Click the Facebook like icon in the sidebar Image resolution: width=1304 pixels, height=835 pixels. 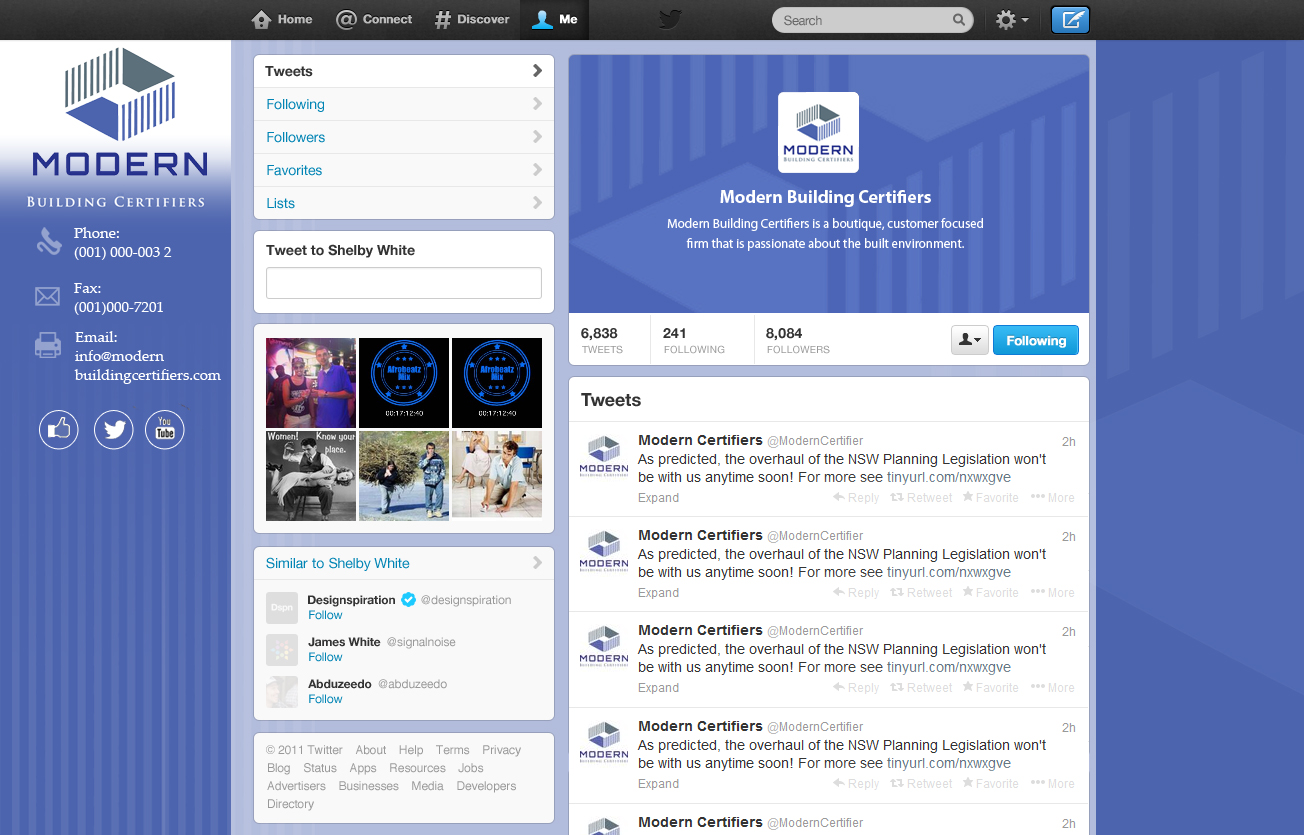[x=58, y=429]
